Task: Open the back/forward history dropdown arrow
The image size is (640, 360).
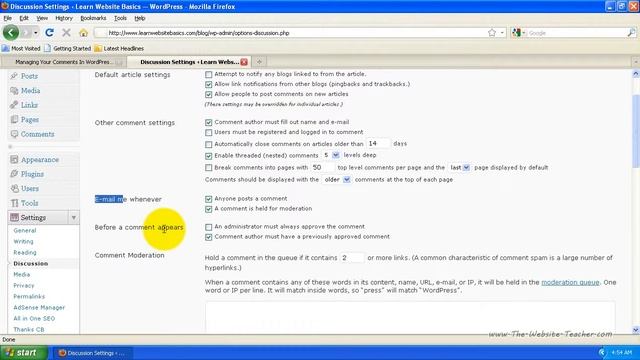Action: (x=36, y=33)
